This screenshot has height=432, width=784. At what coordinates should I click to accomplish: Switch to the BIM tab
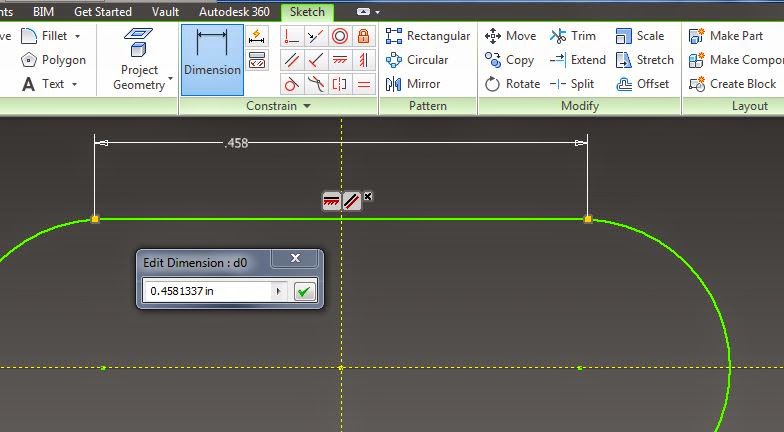coord(44,12)
